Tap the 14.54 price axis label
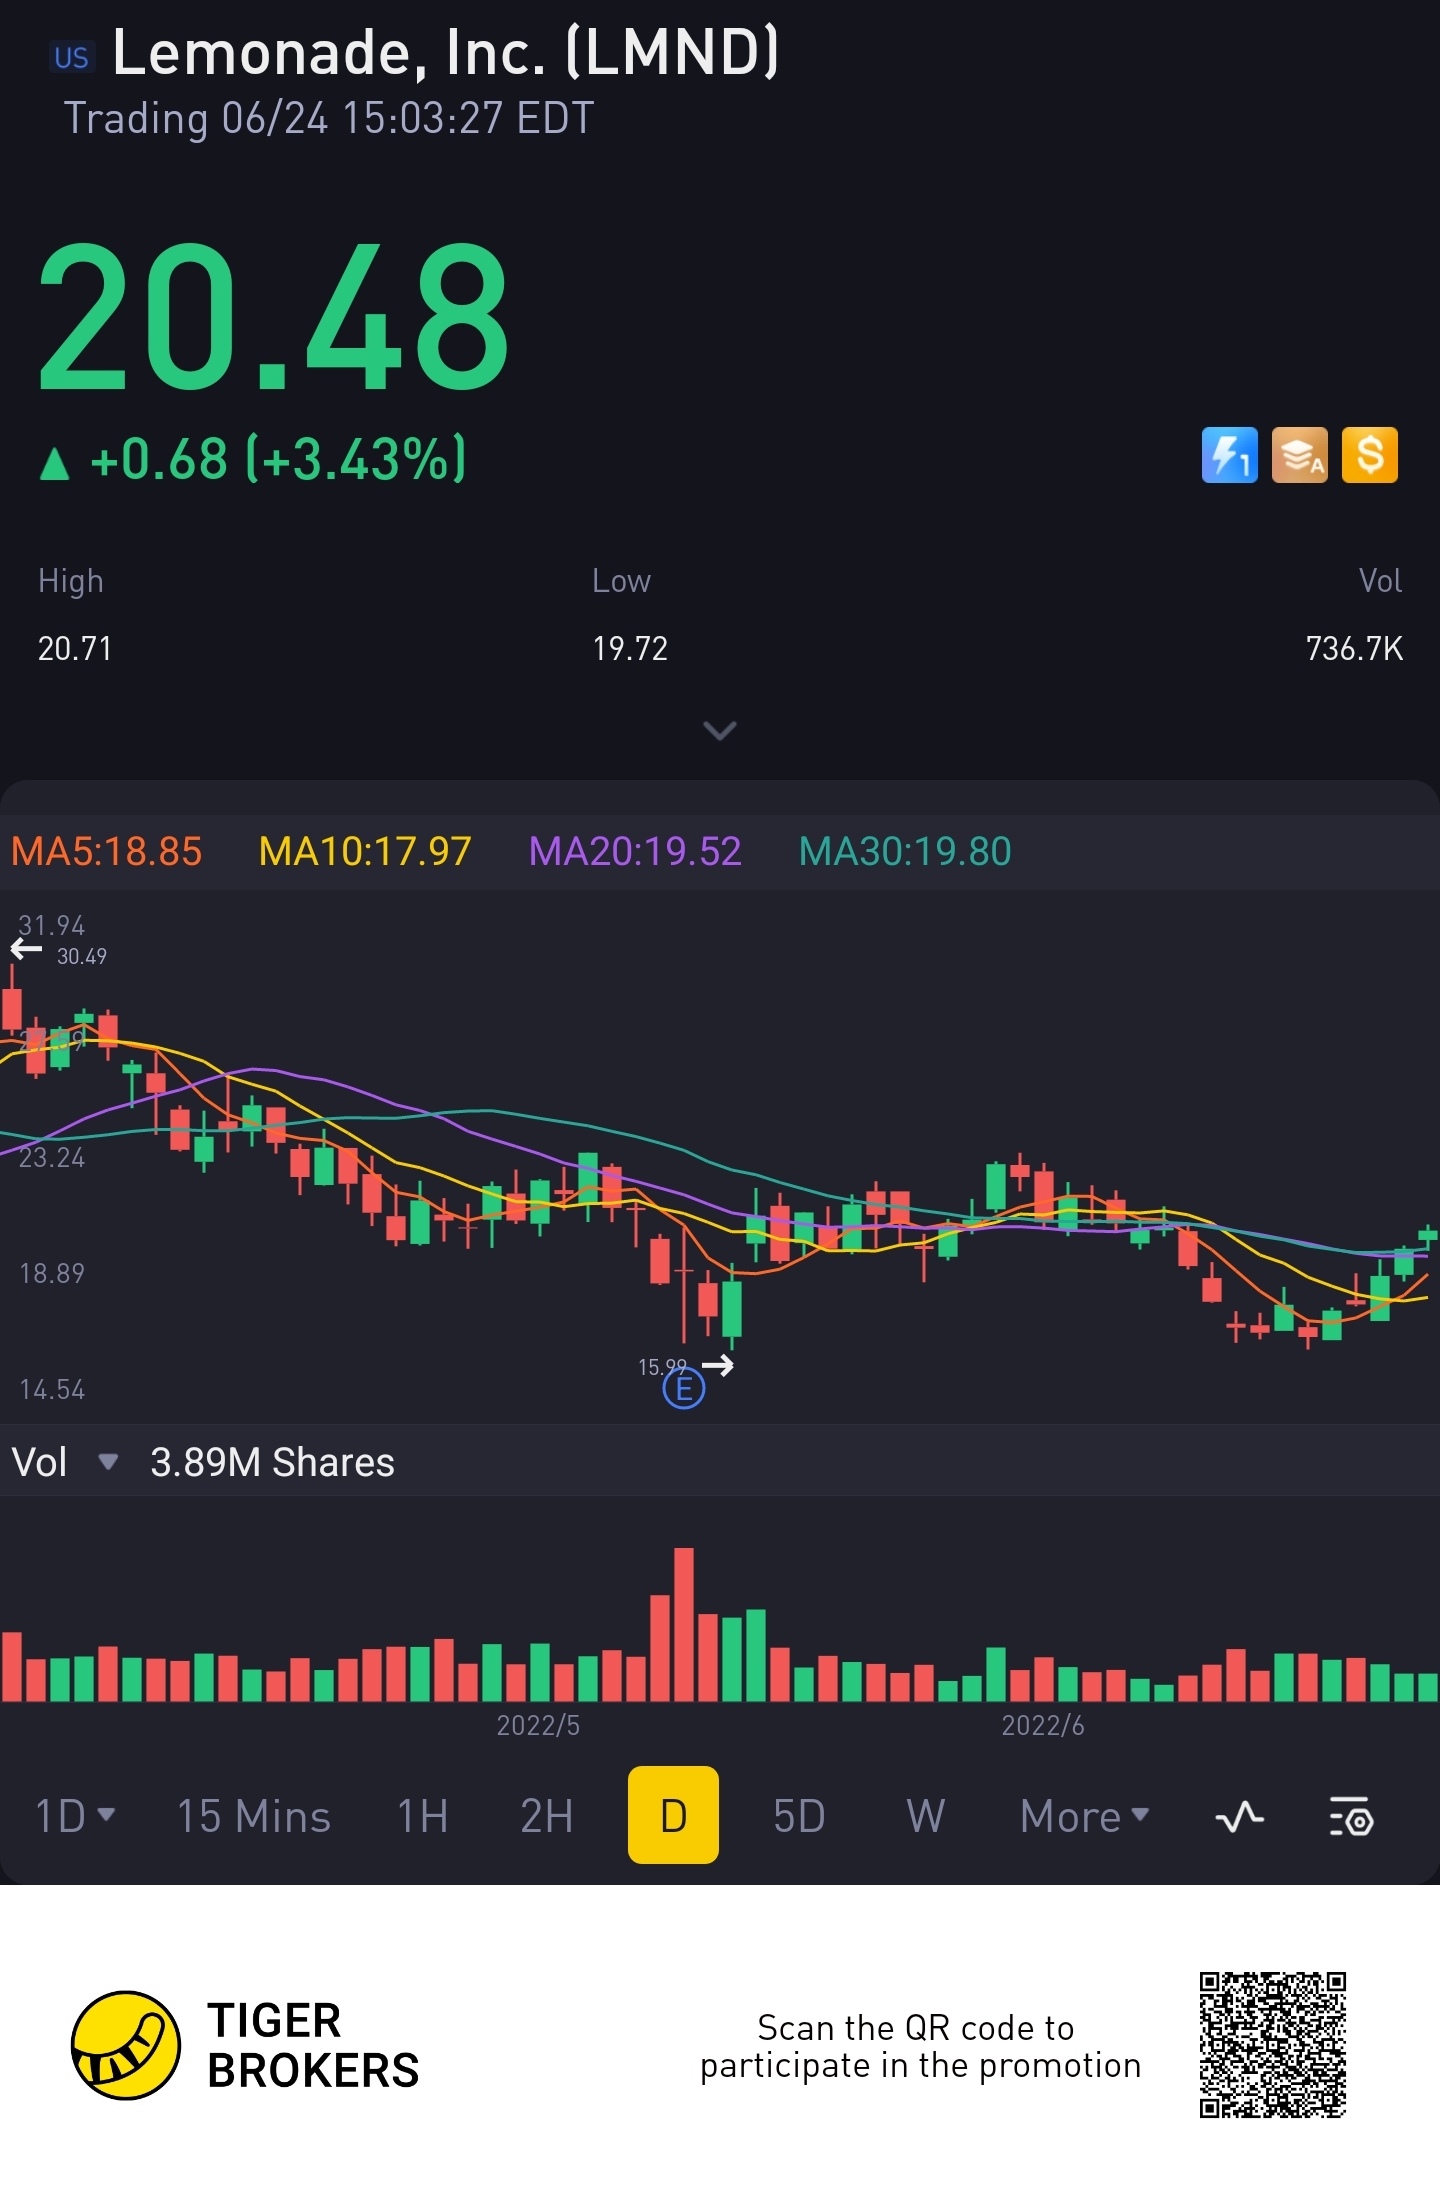Image resolution: width=1440 pixels, height=2207 pixels. tap(52, 1389)
